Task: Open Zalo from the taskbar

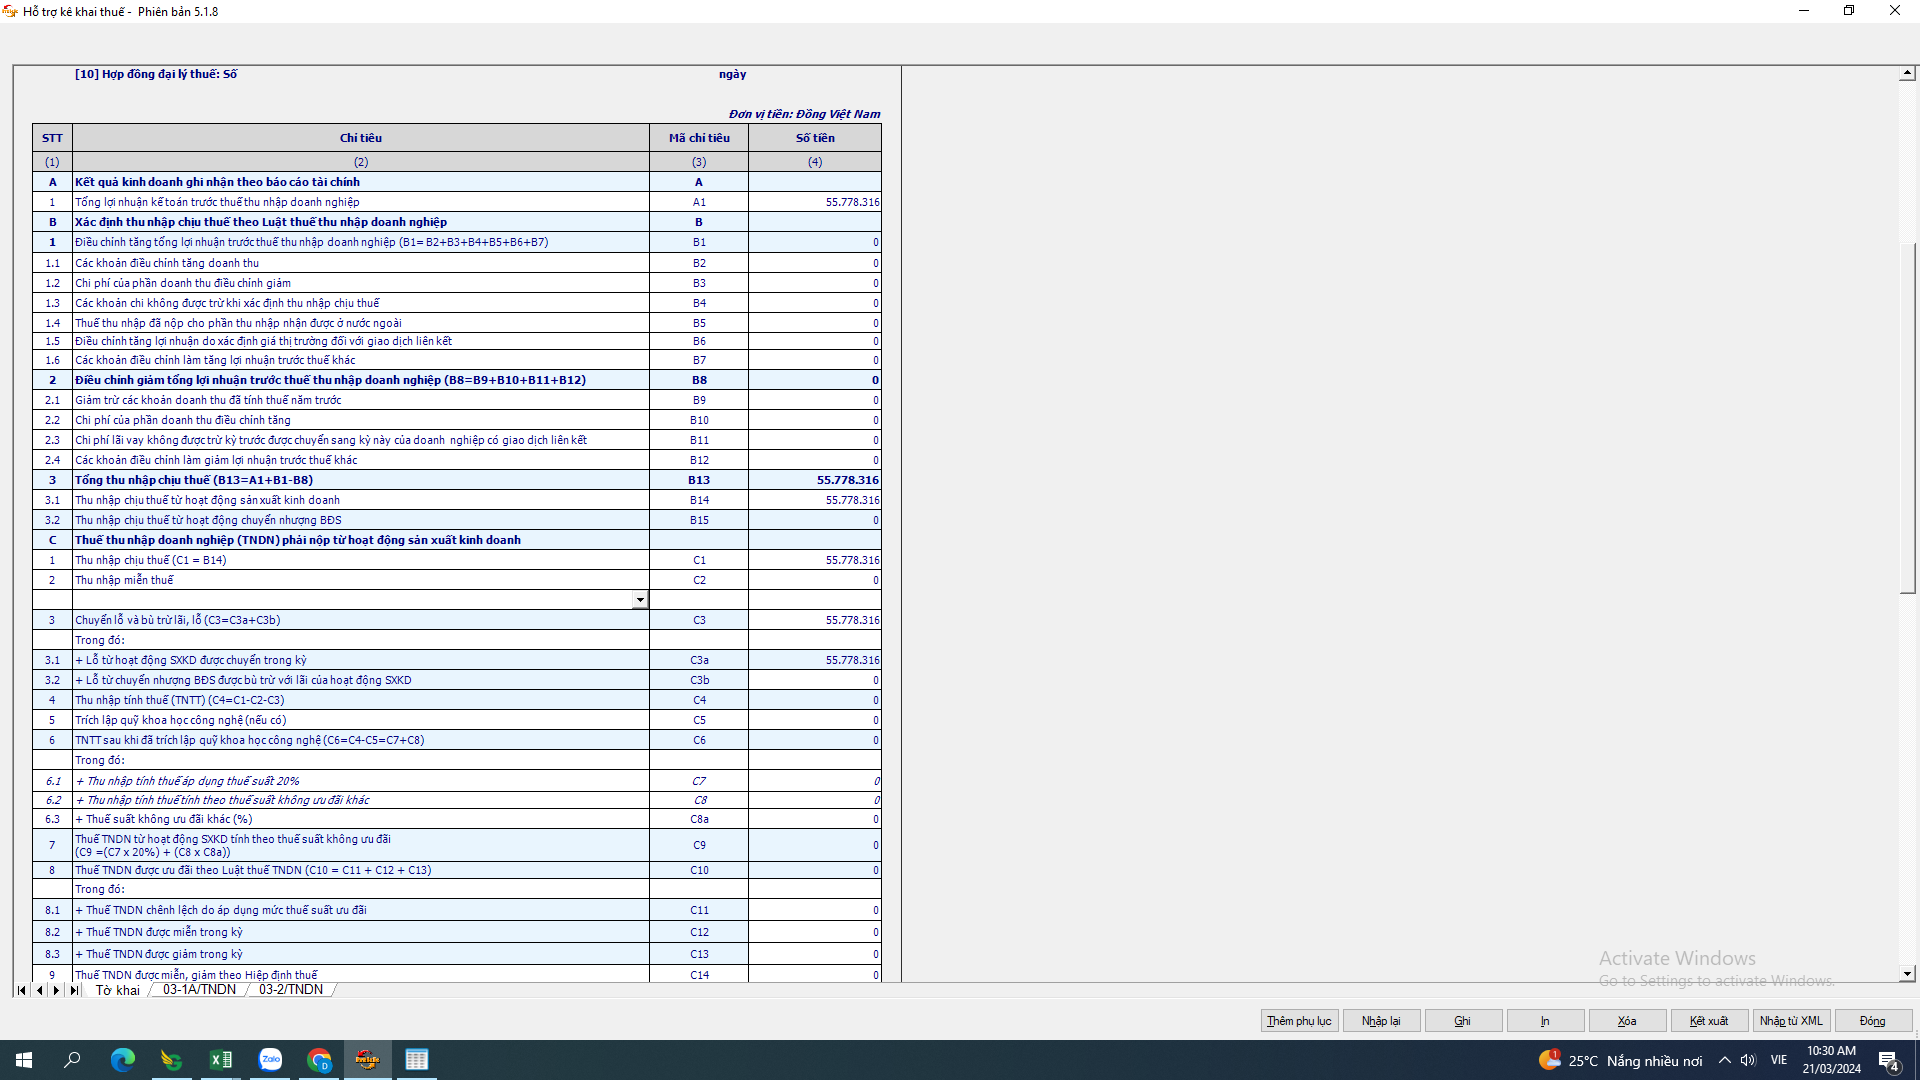Action: [270, 1060]
